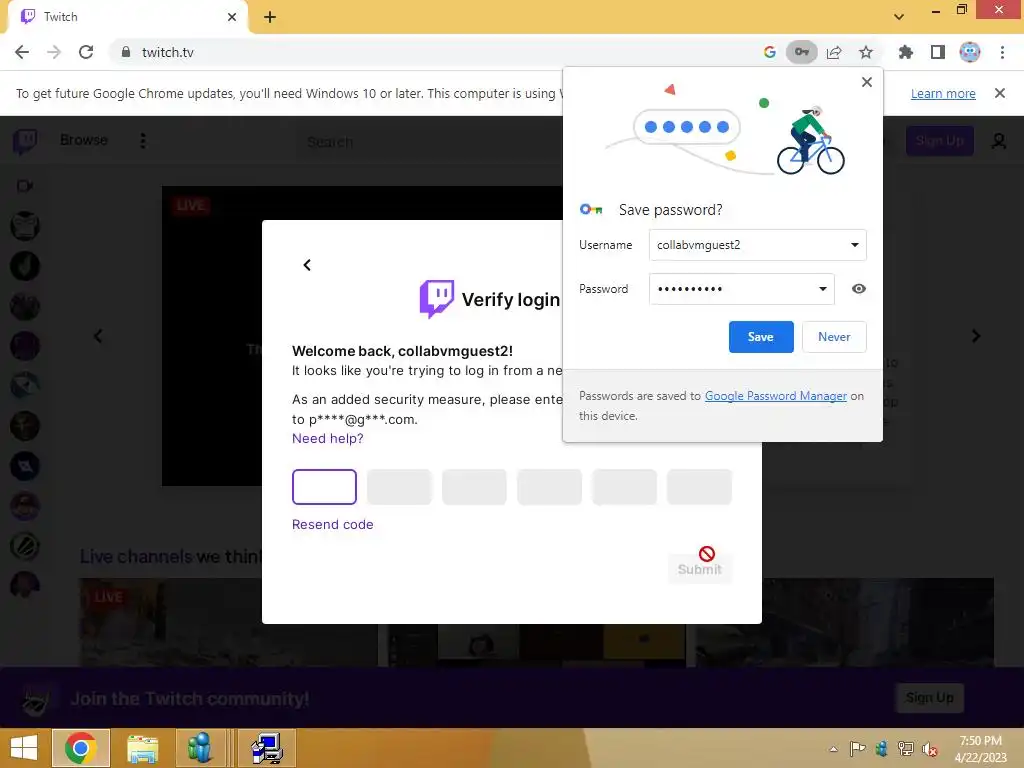Show password with the eye icon
Viewport: 1024px width, 768px height.
pyautogui.click(x=859, y=289)
